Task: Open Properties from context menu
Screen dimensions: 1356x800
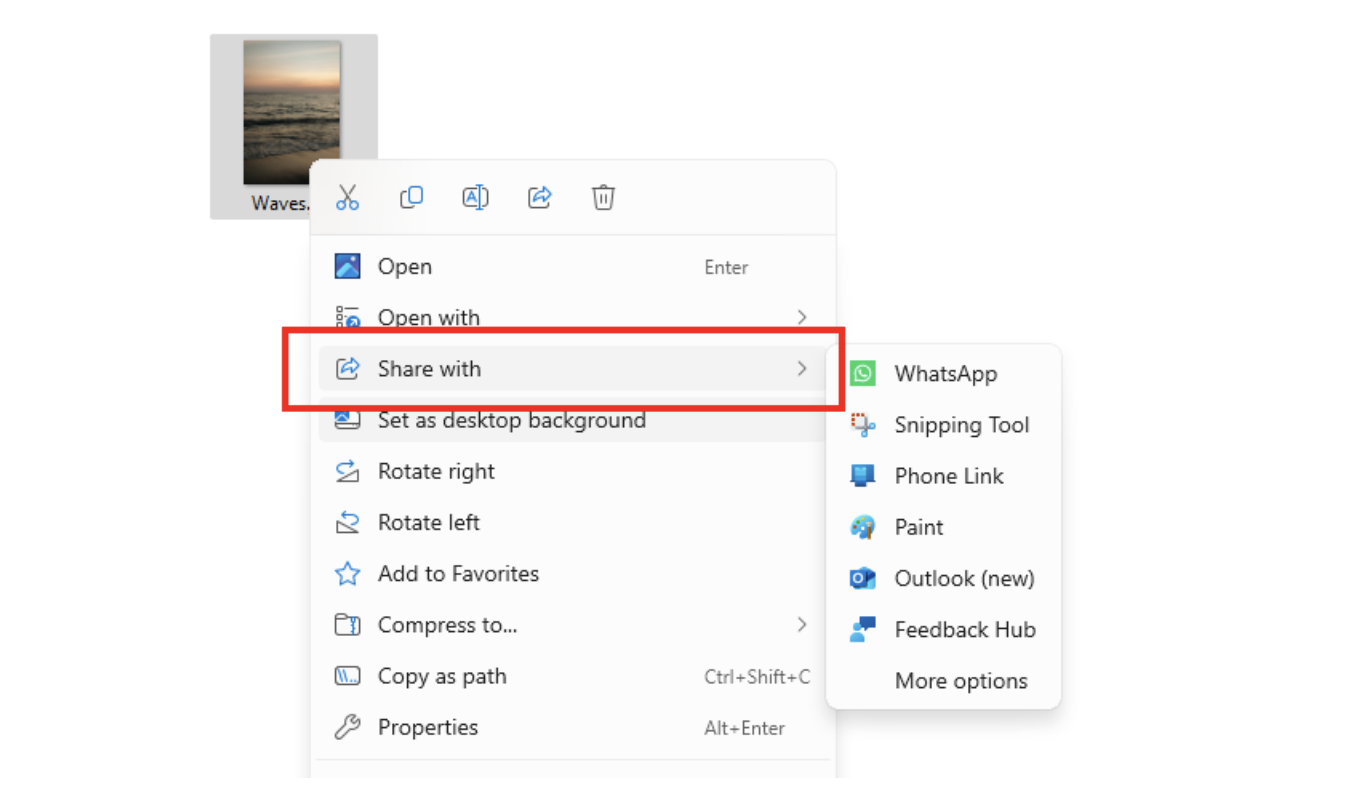Action: (572, 727)
